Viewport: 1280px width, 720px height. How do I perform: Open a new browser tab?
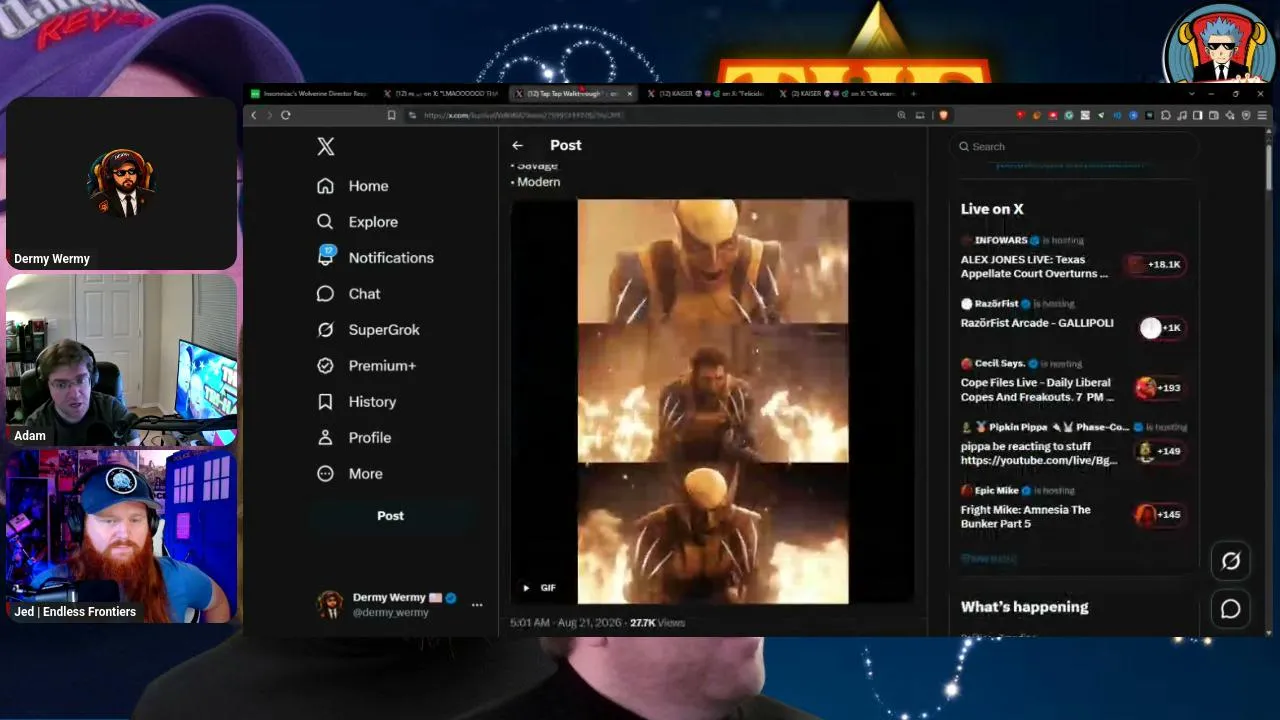coord(913,94)
